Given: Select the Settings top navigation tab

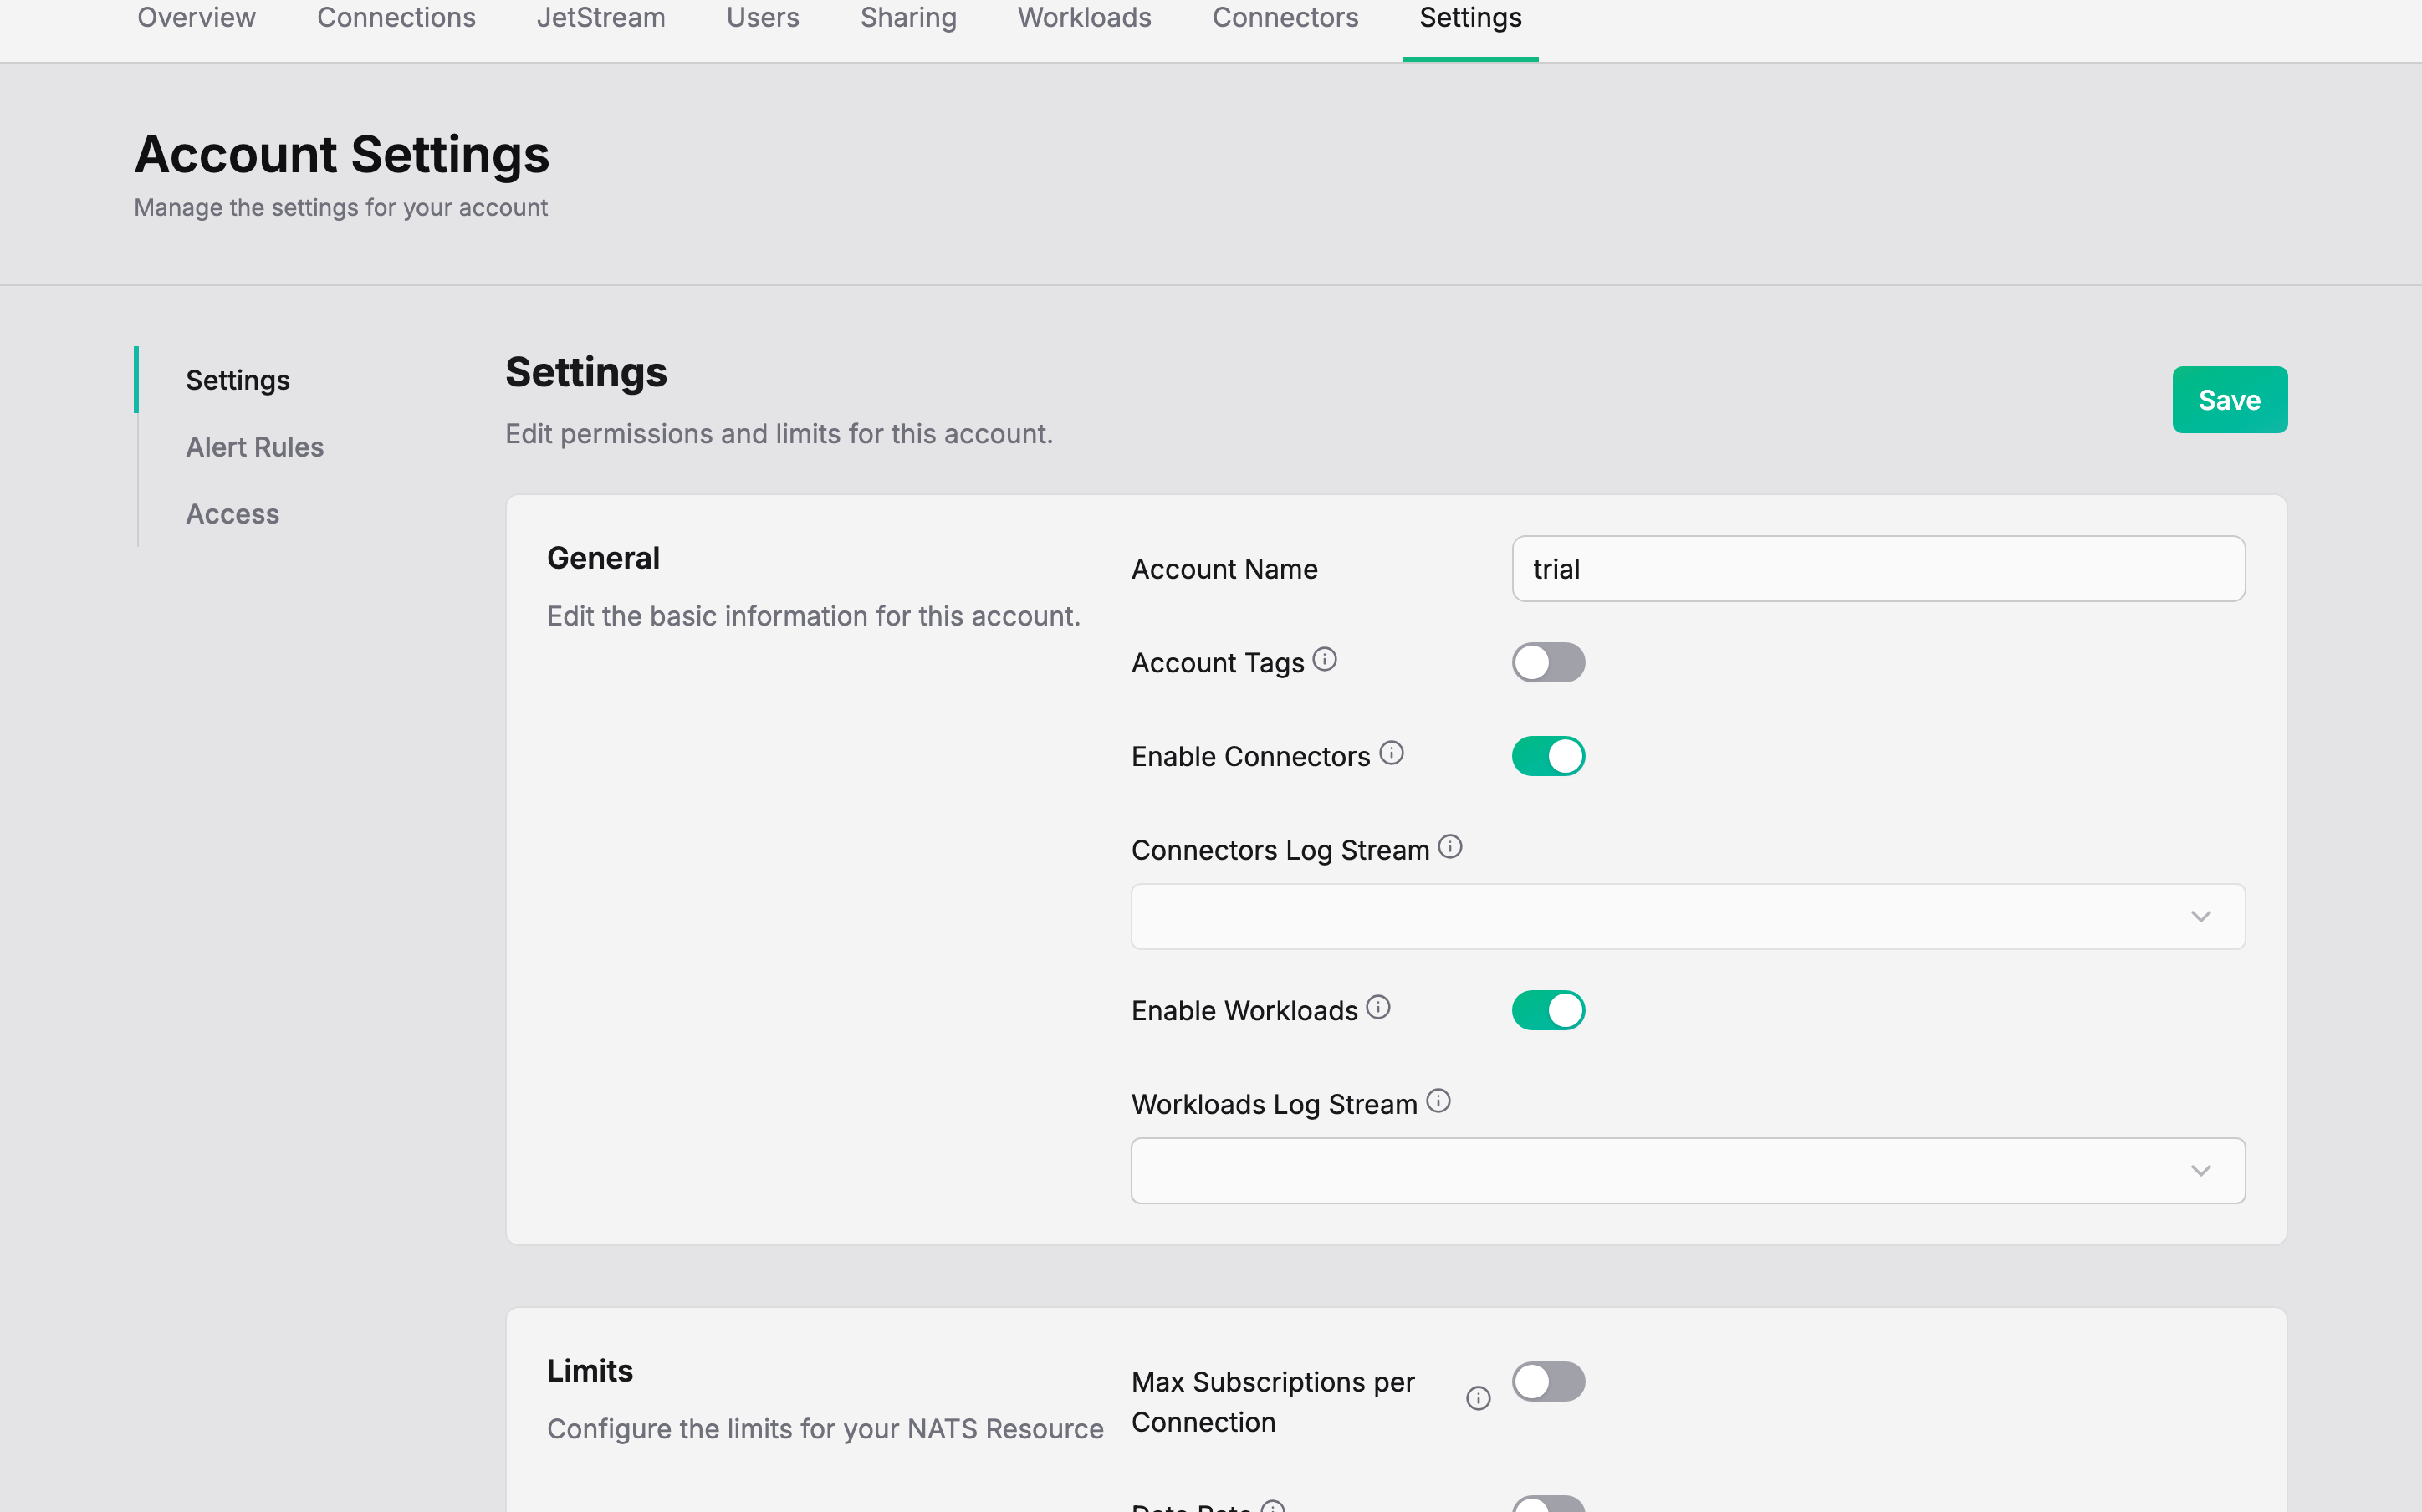Looking at the screenshot, I should point(1470,18).
